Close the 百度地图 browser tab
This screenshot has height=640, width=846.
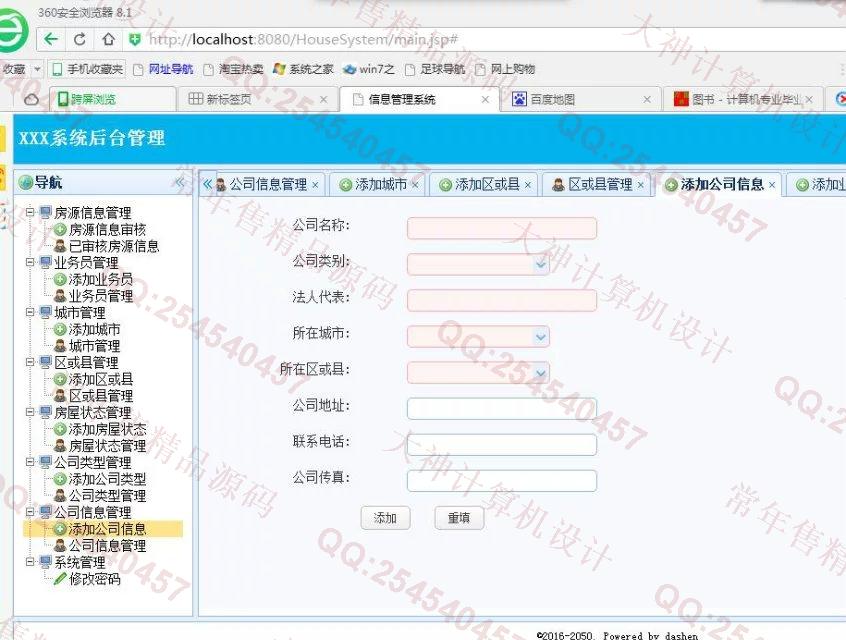[647, 99]
